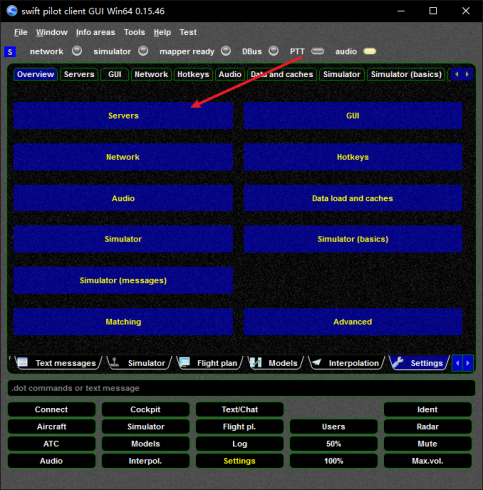Click the network status LED indicator
Viewport: 483px width, 490px height.
77,51
